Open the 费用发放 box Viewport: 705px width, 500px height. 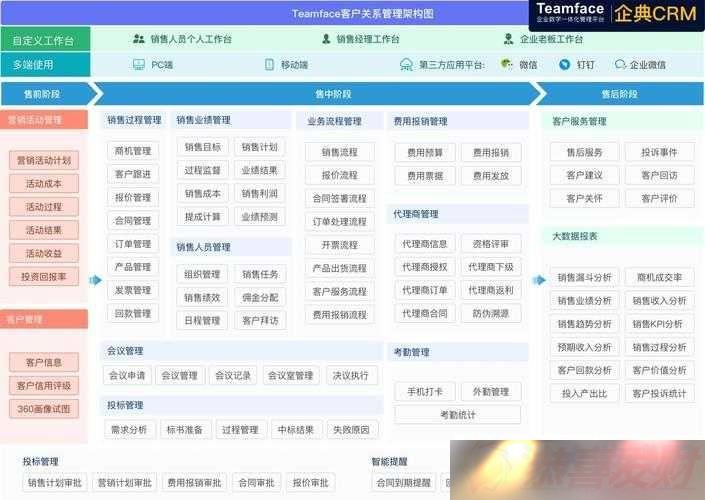coord(491,176)
